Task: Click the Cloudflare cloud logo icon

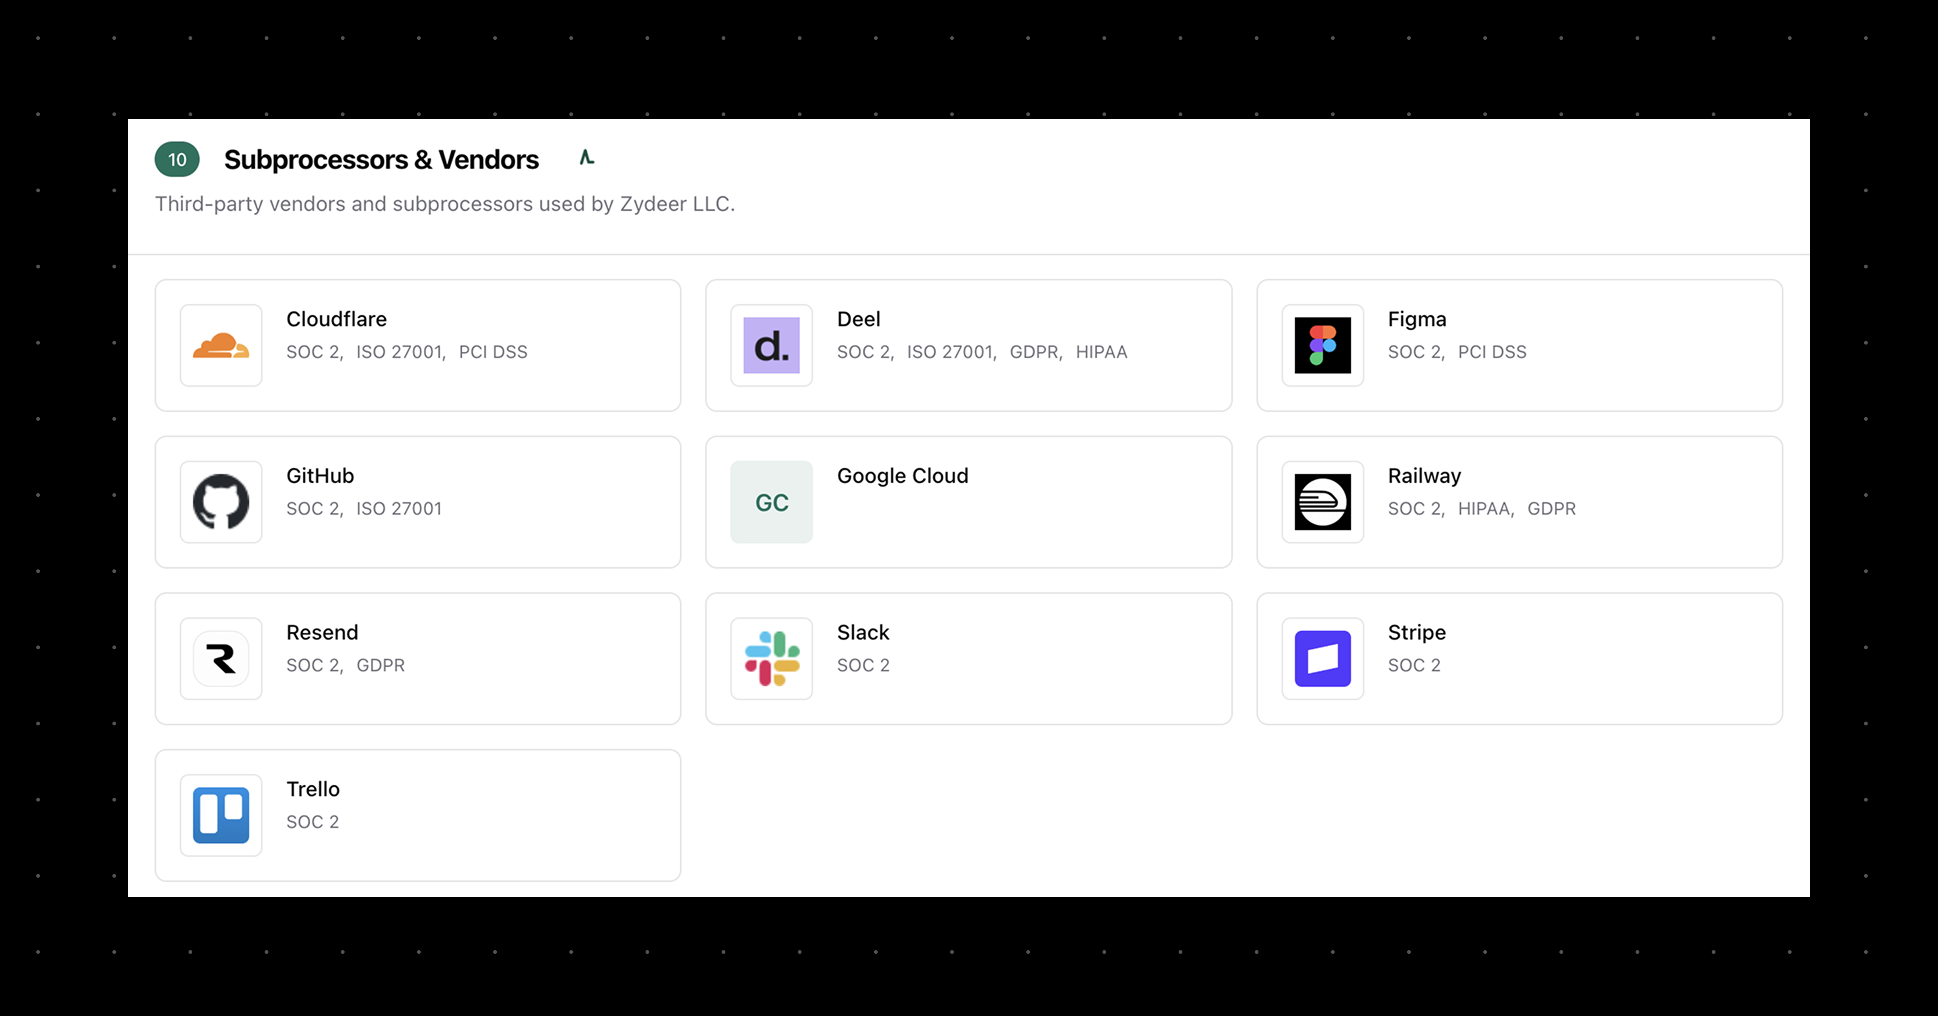Action: click(221, 345)
